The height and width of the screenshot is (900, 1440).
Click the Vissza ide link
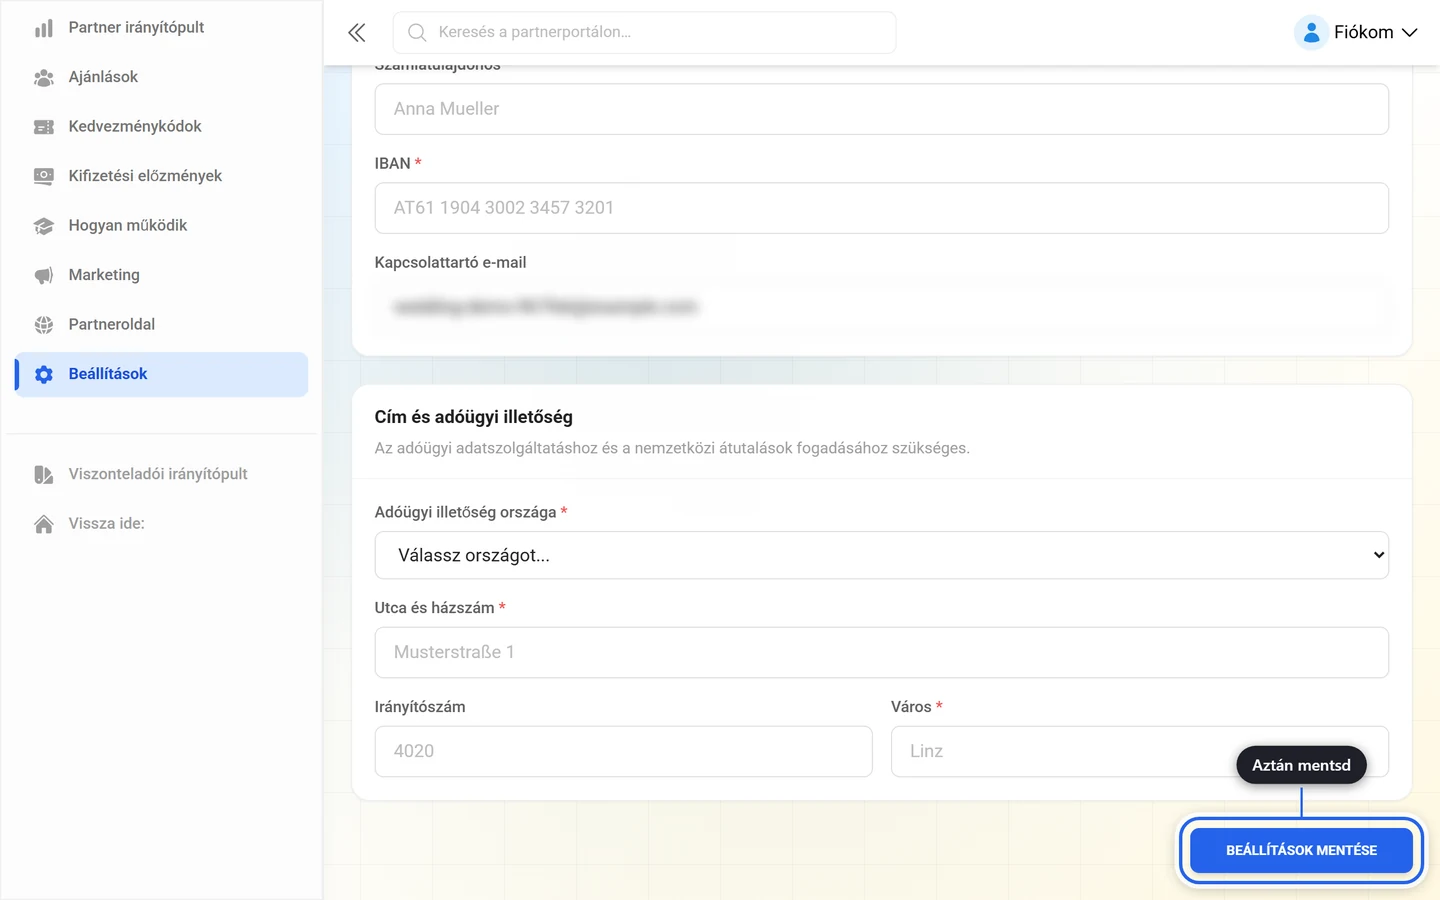tap(161, 524)
